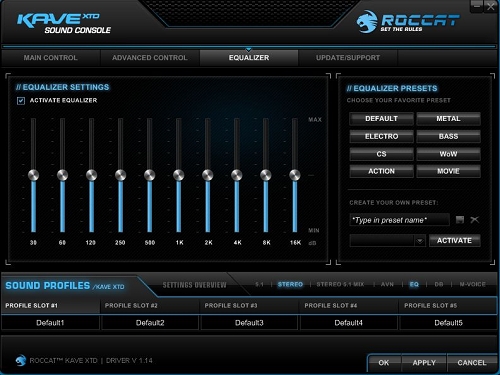This screenshot has width=500, height=375.
Task: Click the Default2 profile name
Action: tap(150, 323)
